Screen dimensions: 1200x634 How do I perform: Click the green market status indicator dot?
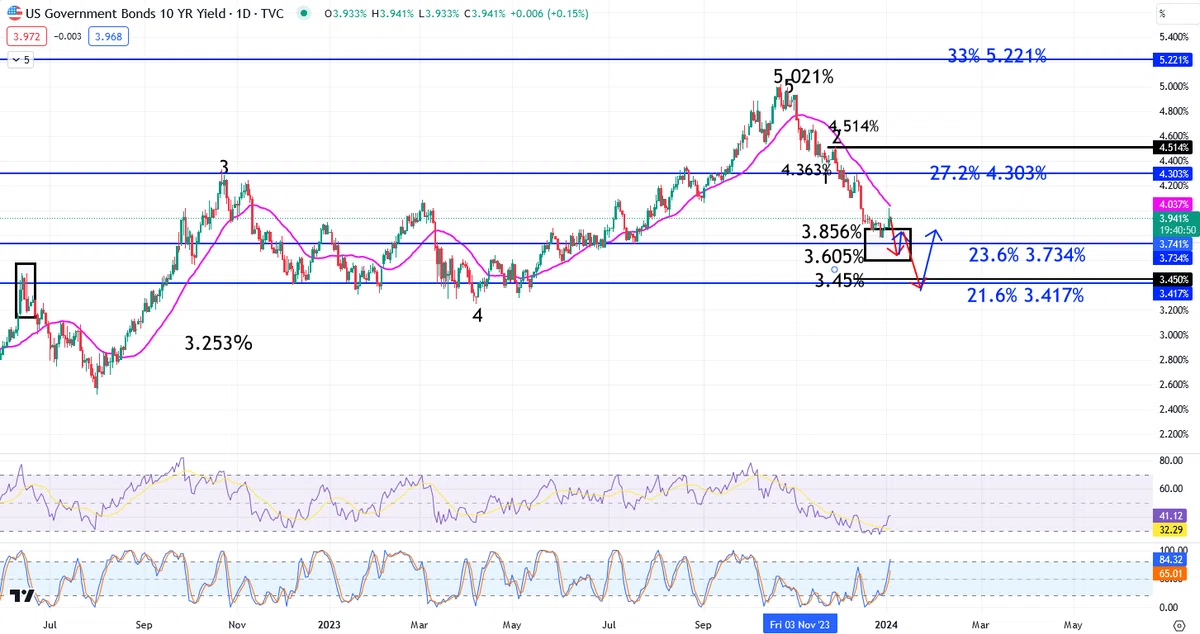[304, 14]
